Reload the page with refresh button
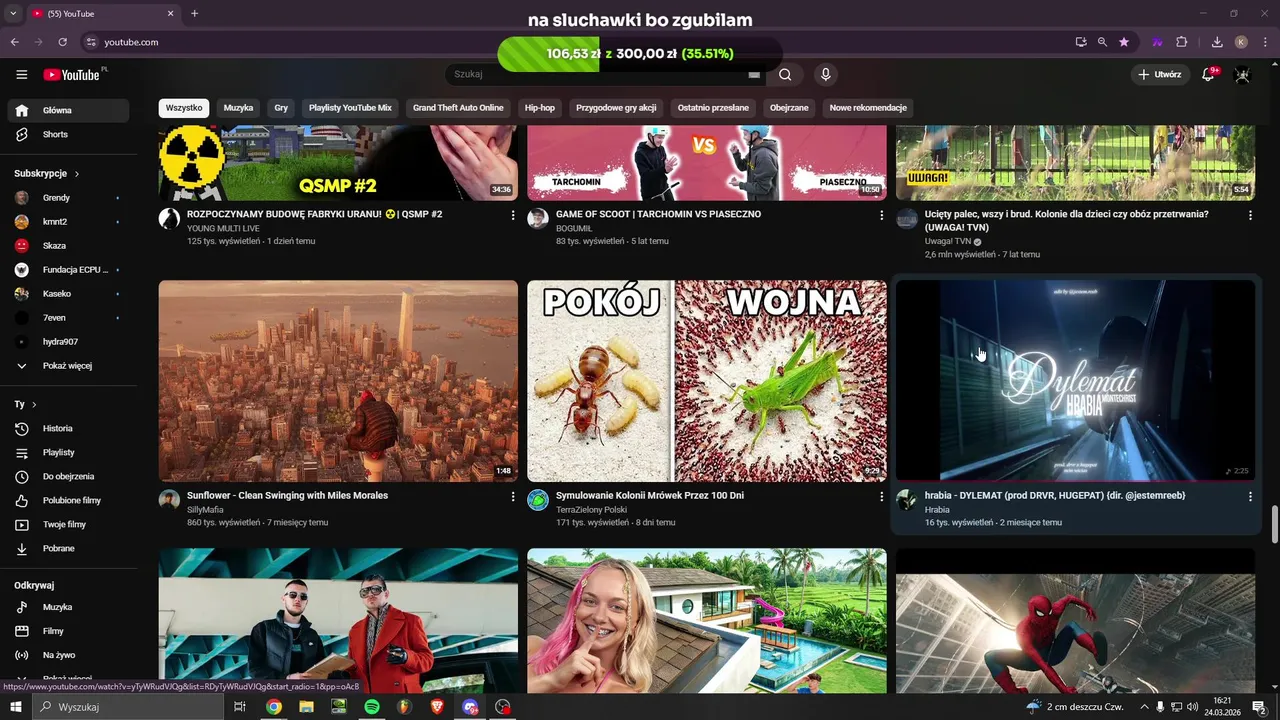The width and height of the screenshot is (1280, 720). pos(62,42)
